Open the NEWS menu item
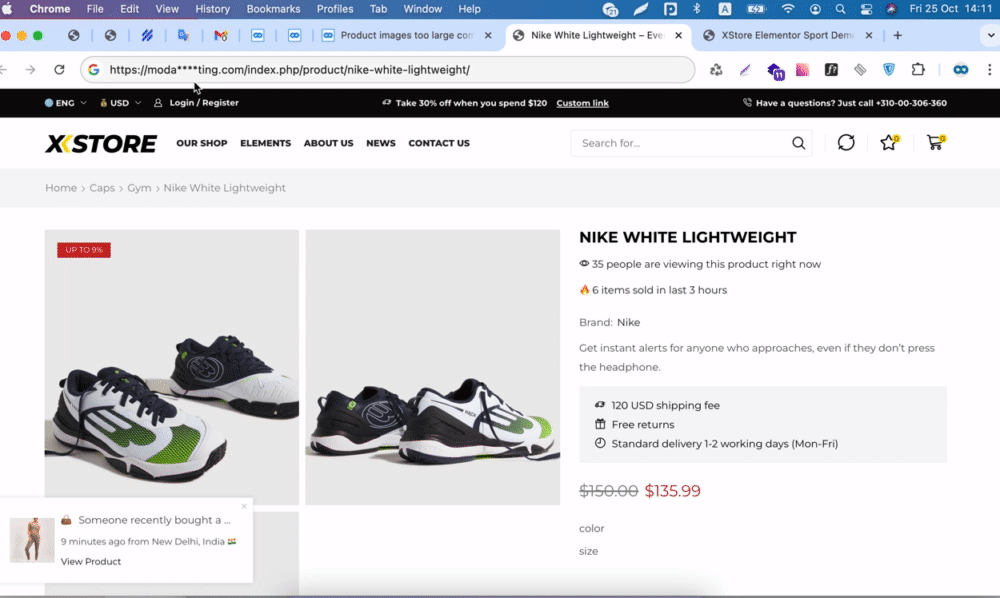This screenshot has width=1000, height=598. click(381, 143)
